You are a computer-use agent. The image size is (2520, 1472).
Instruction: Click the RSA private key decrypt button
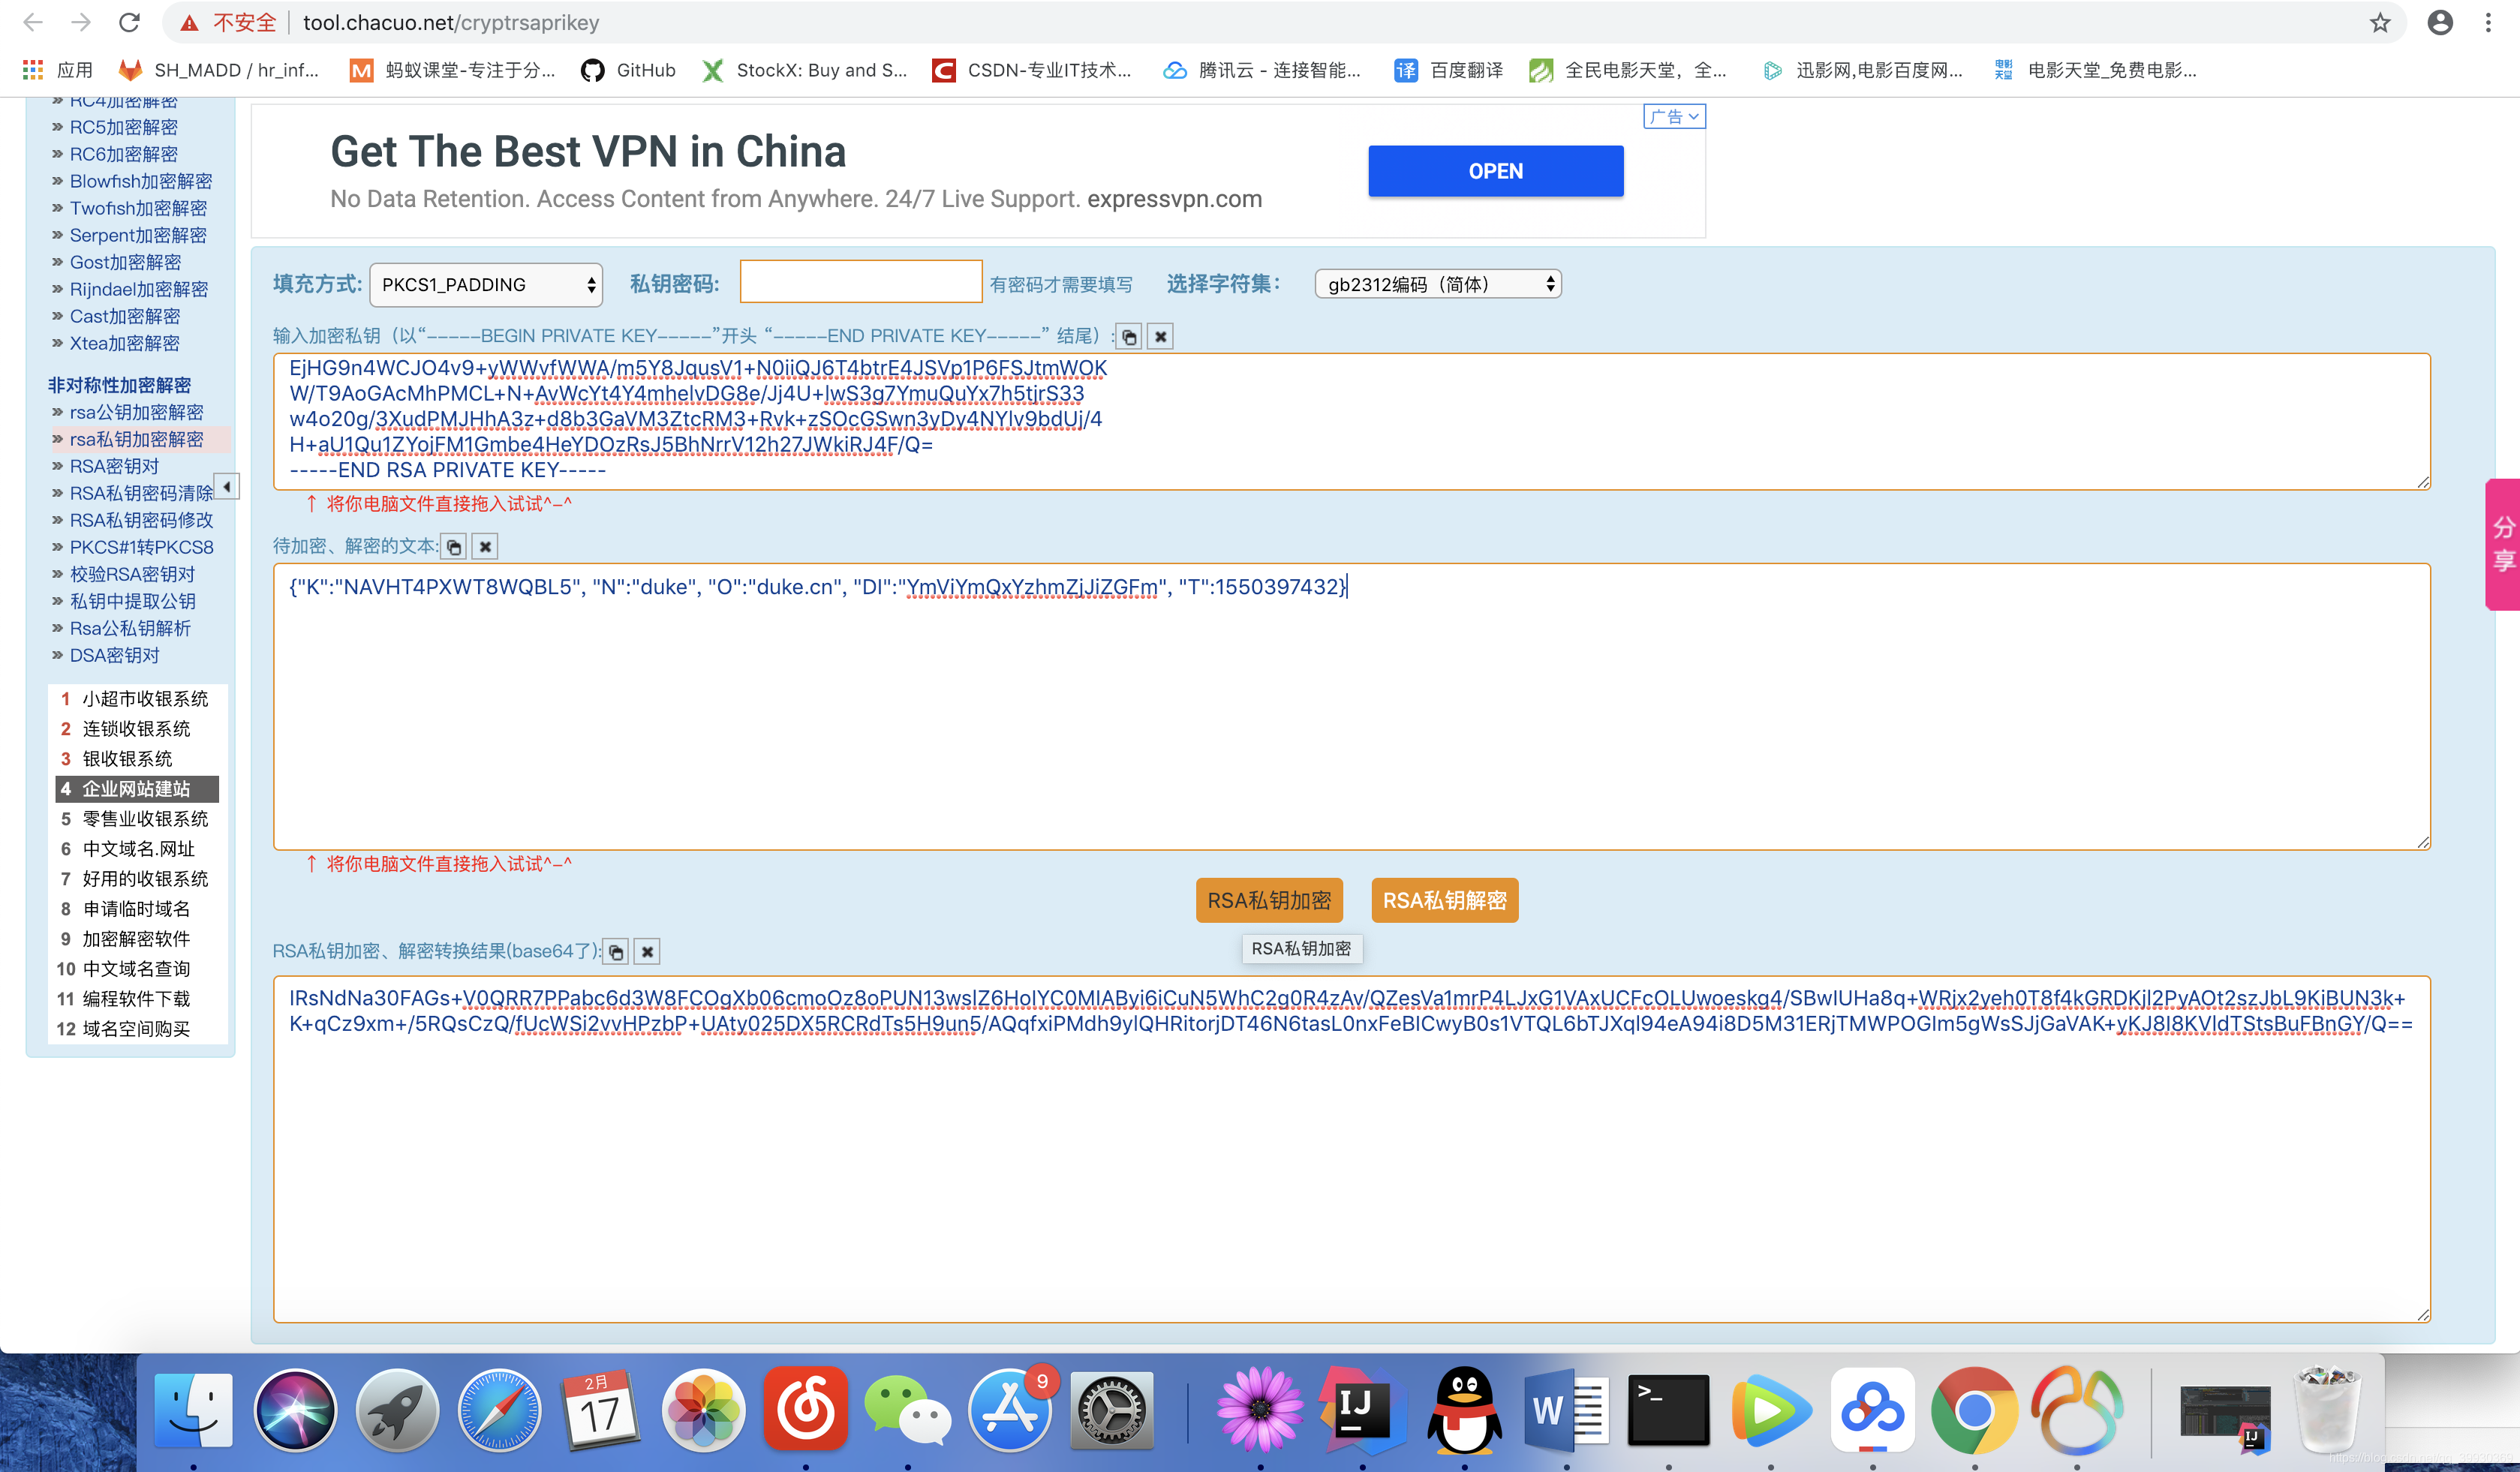pyautogui.click(x=1445, y=901)
